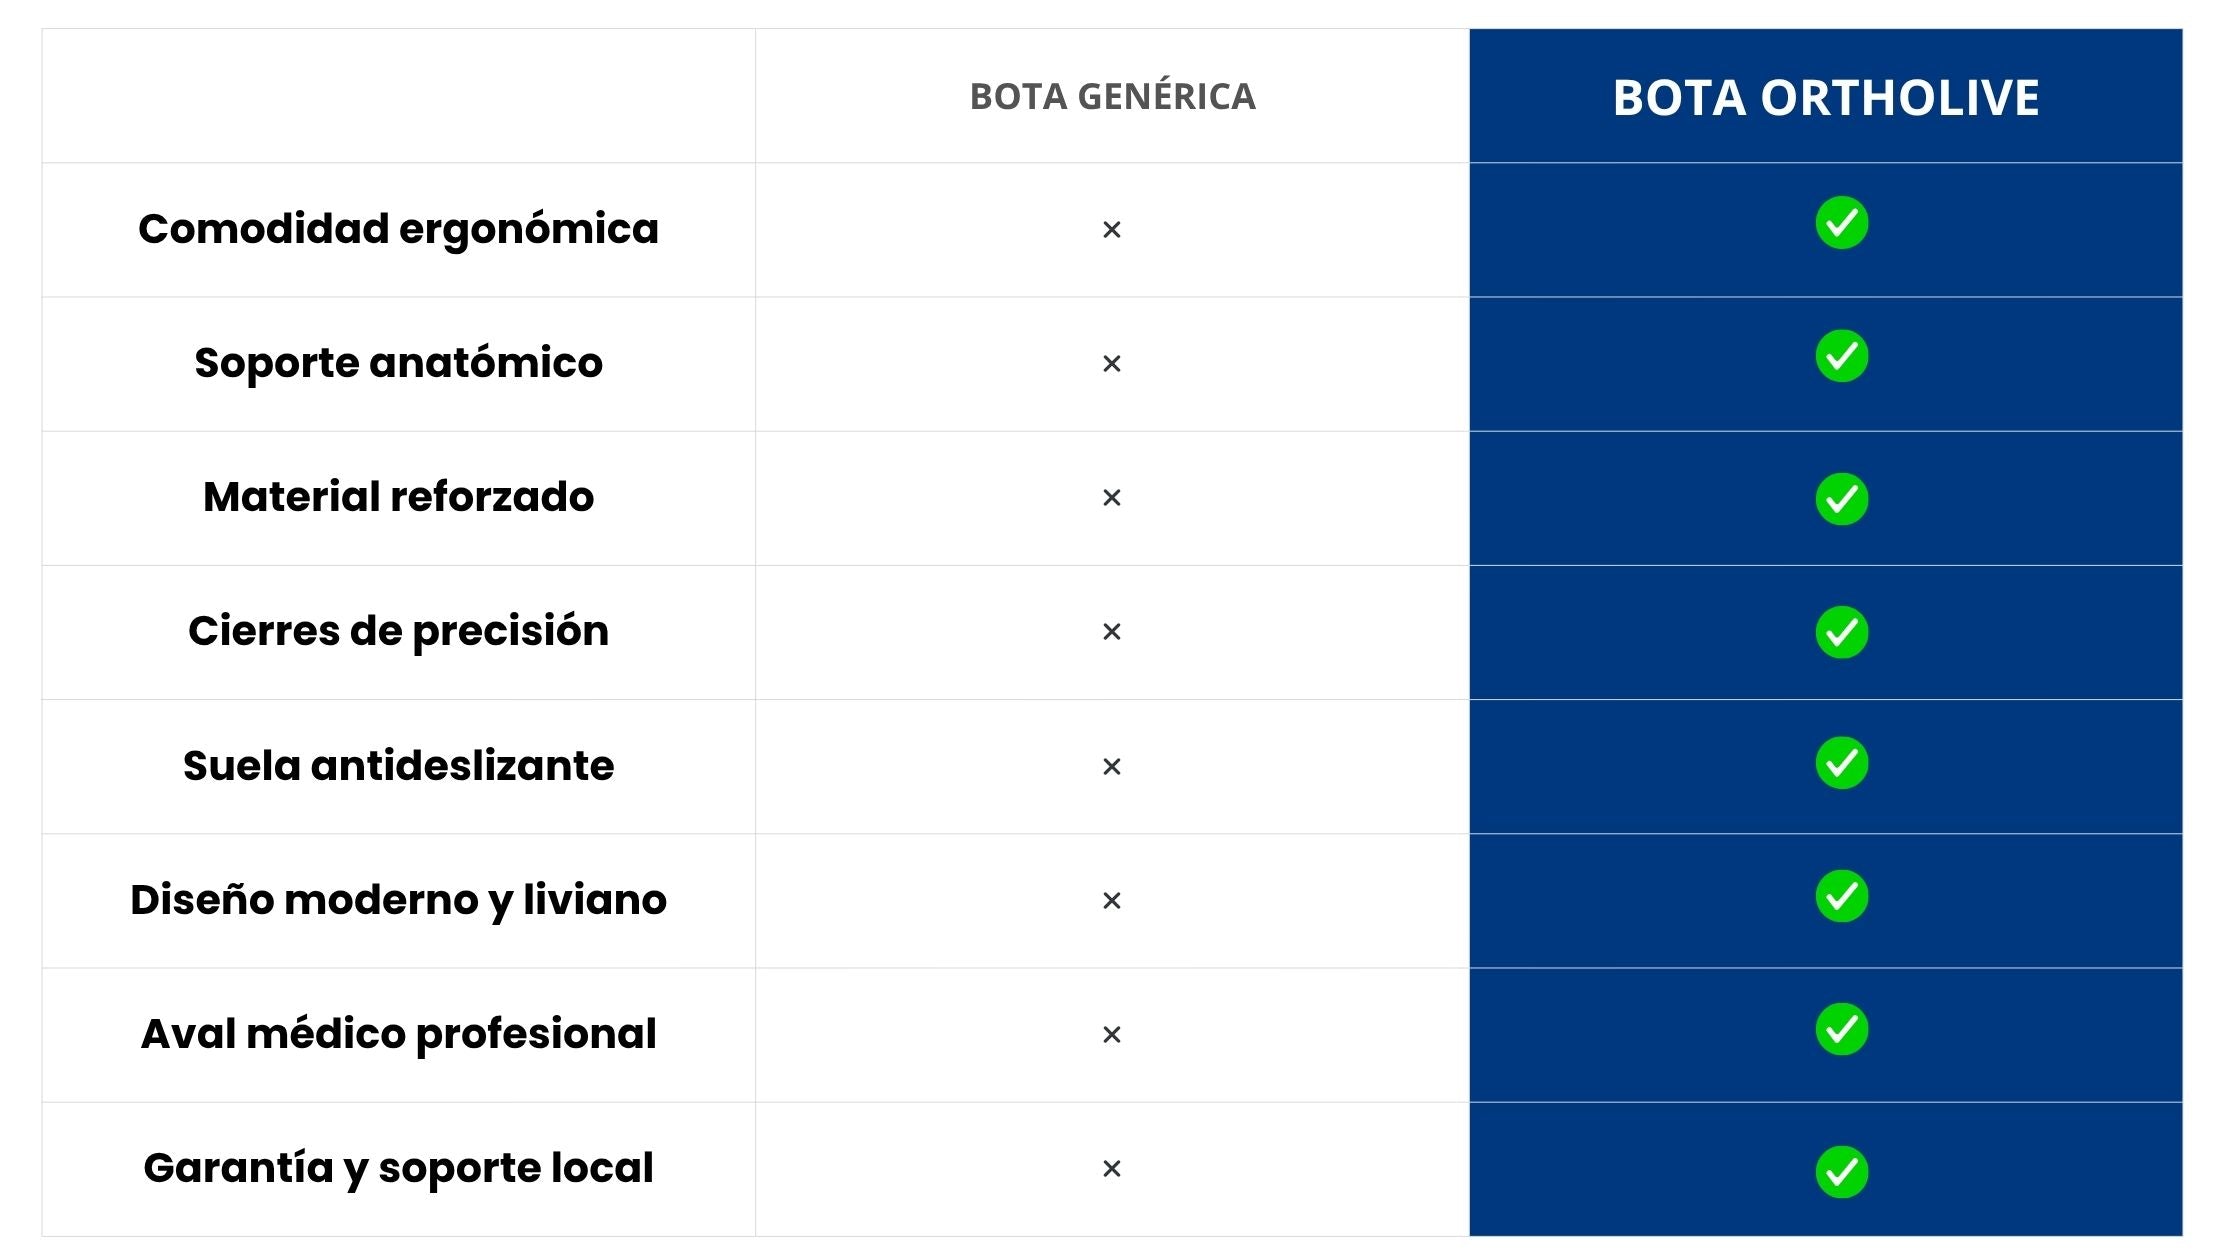Click the green check for Soporte anatómico
Image resolution: width=2240 pixels, height=1260 pixels.
1841,356
